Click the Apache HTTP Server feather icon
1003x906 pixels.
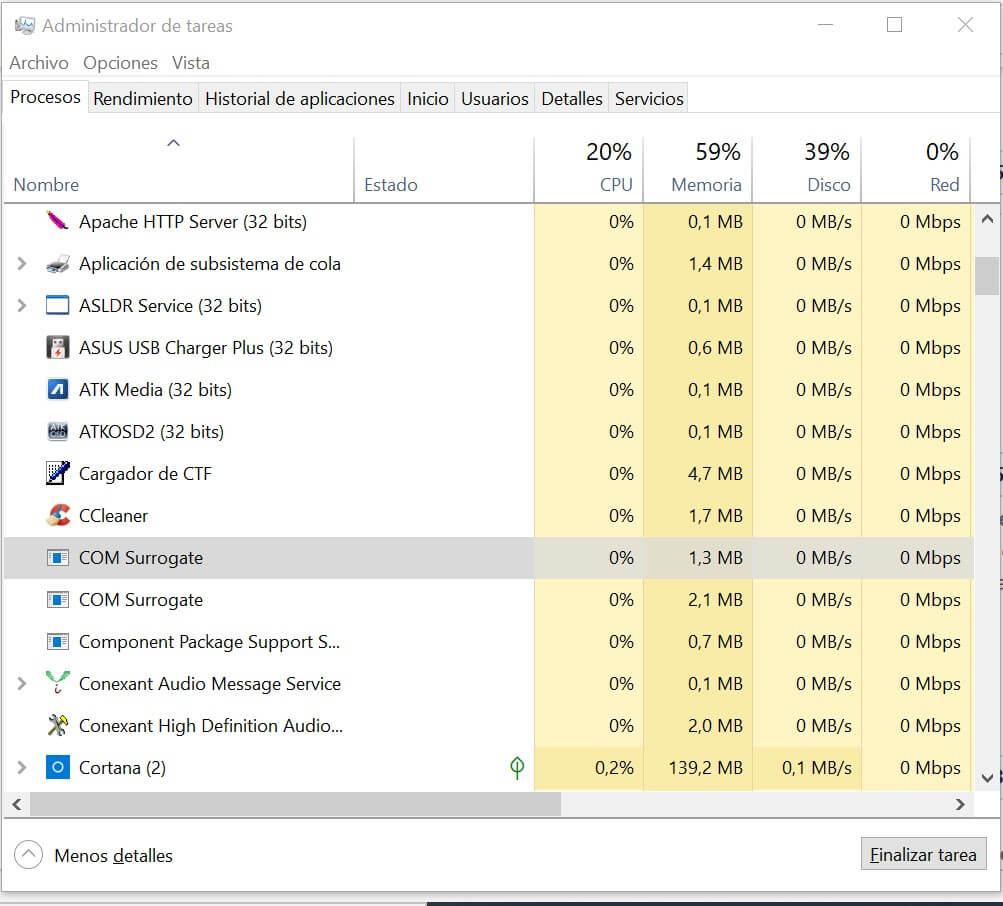pyautogui.click(x=58, y=221)
